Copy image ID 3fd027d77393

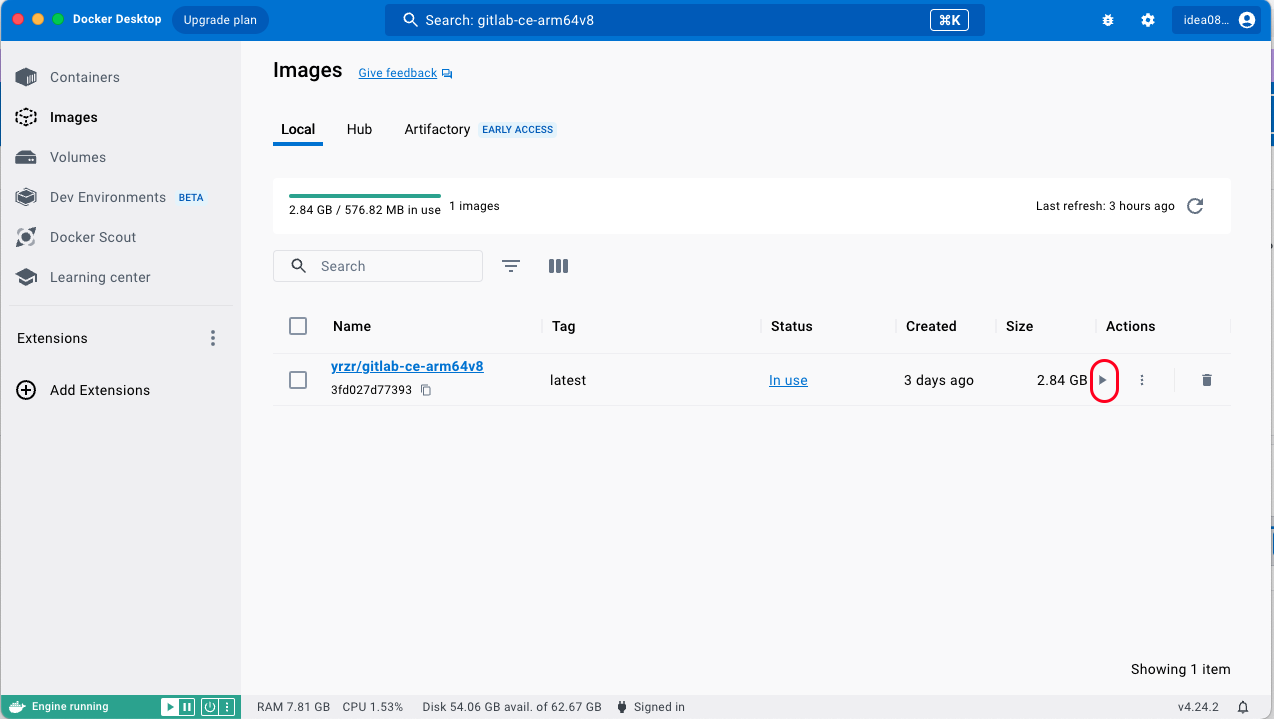coord(425,390)
